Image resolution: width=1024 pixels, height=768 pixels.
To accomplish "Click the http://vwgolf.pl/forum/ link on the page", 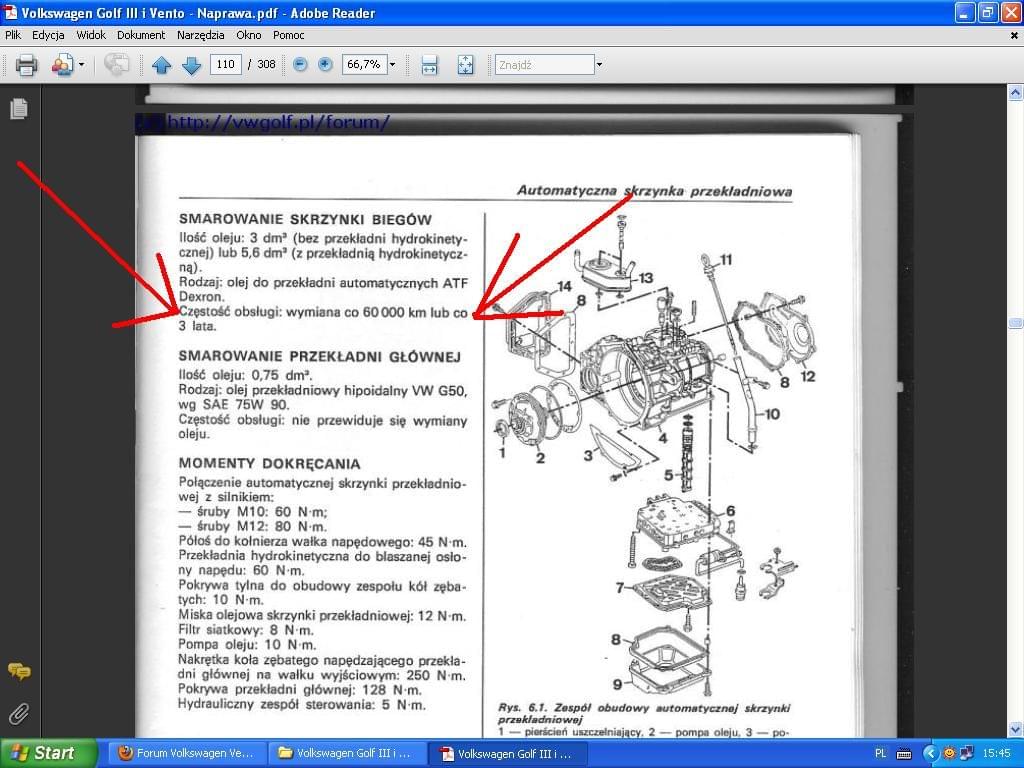I will point(279,122).
